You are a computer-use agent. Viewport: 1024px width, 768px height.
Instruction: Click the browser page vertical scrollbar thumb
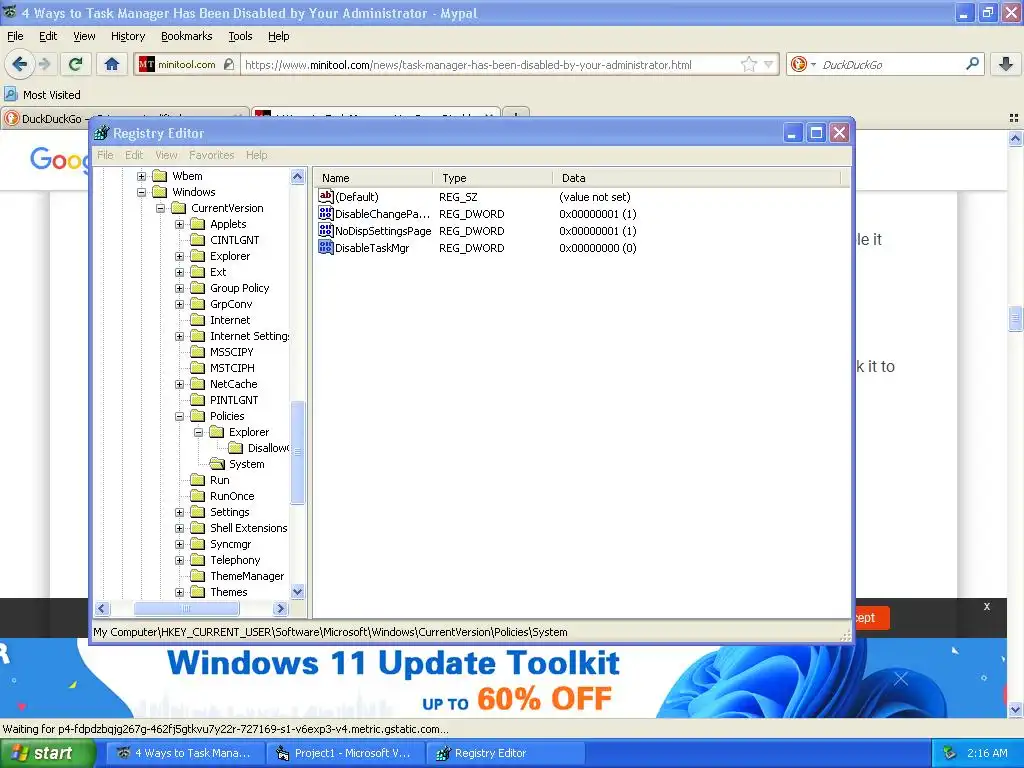[x=1015, y=319]
